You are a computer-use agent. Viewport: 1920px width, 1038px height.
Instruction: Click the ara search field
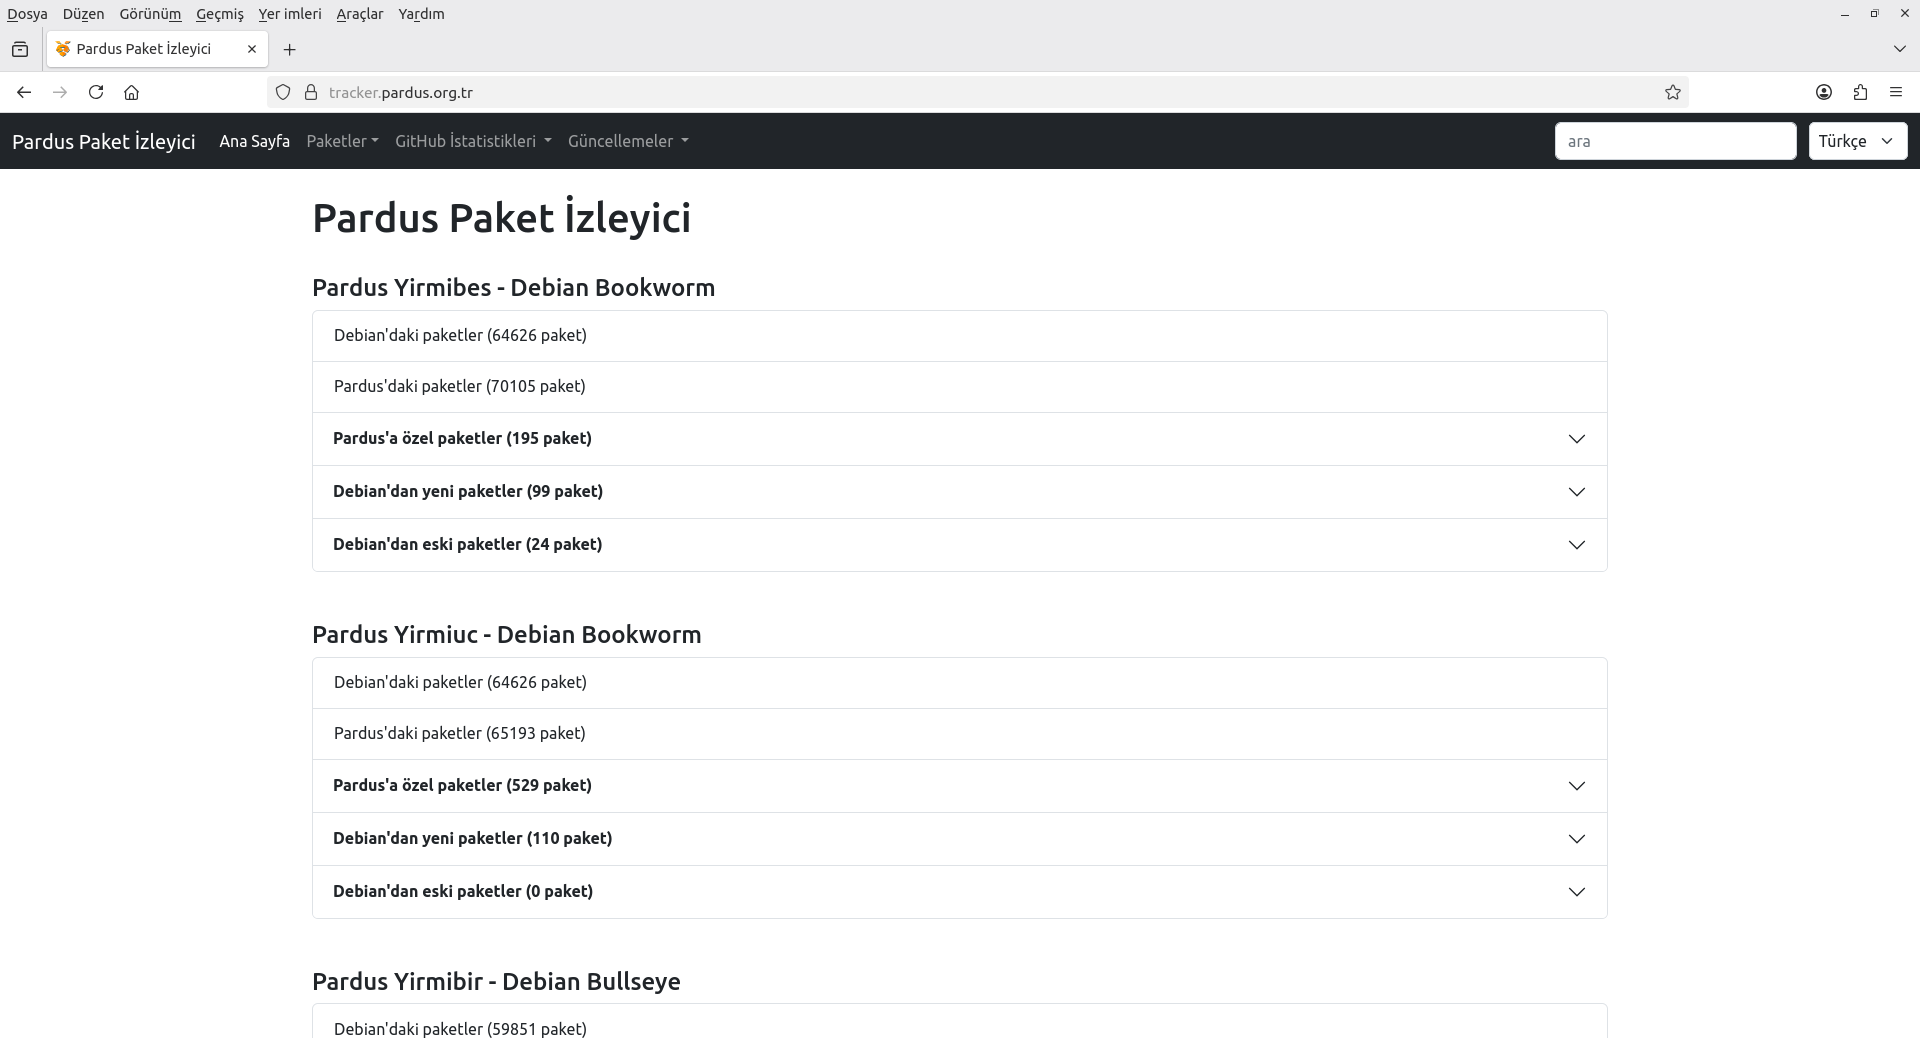click(x=1675, y=141)
